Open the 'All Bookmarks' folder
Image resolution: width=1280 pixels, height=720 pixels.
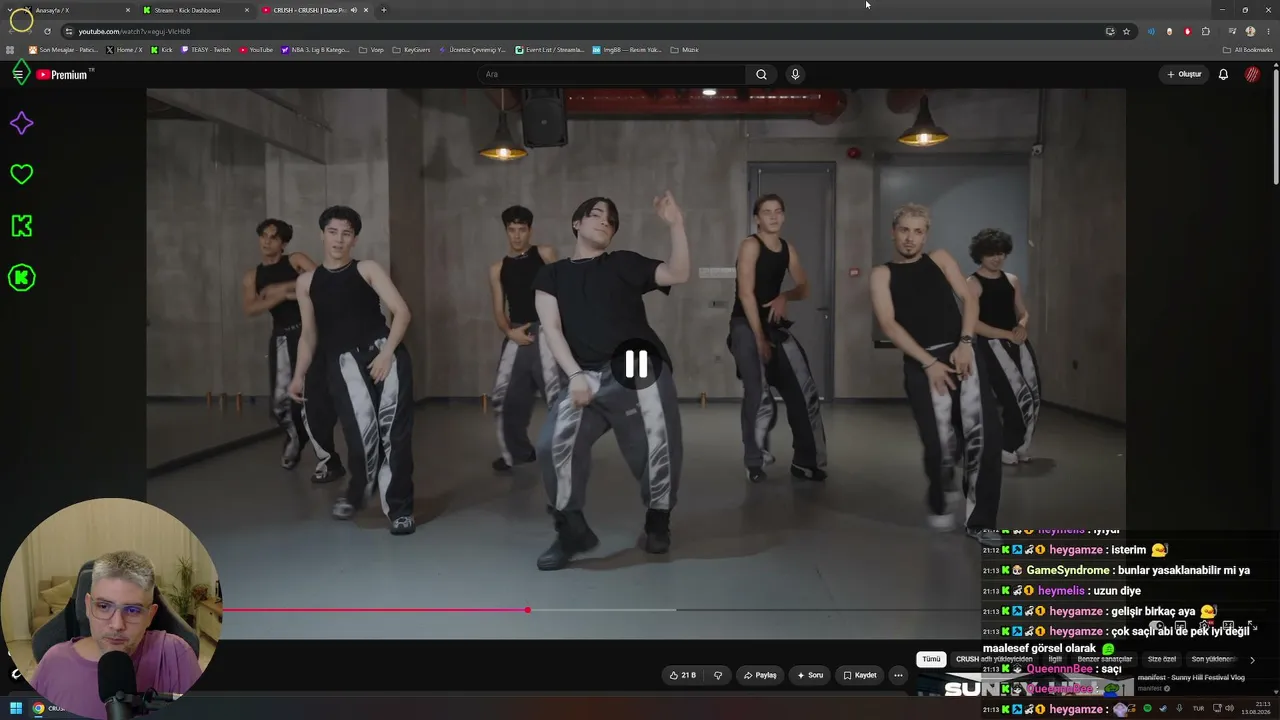(x=1247, y=49)
